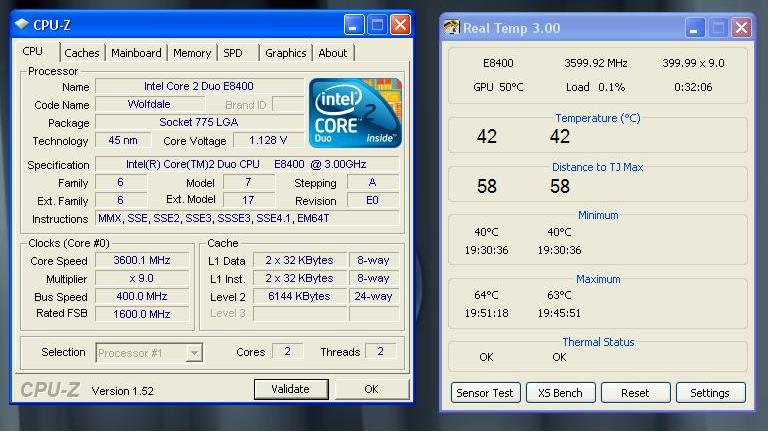Open the Graphics tab
The image size is (770, 432).
point(285,53)
